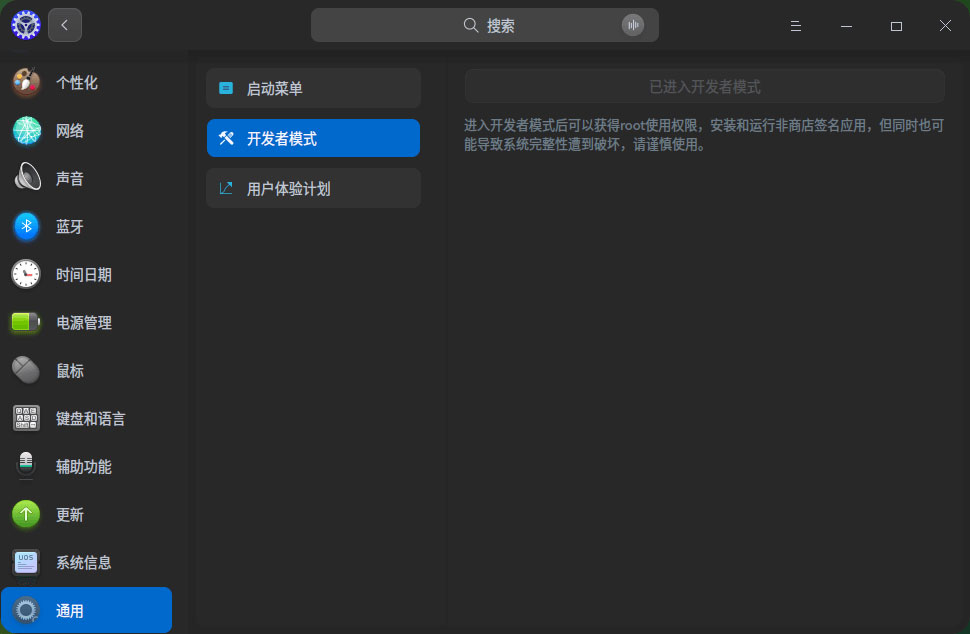Open 电源管理 battery settings icon
This screenshot has width=970, height=634.
click(x=25, y=322)
